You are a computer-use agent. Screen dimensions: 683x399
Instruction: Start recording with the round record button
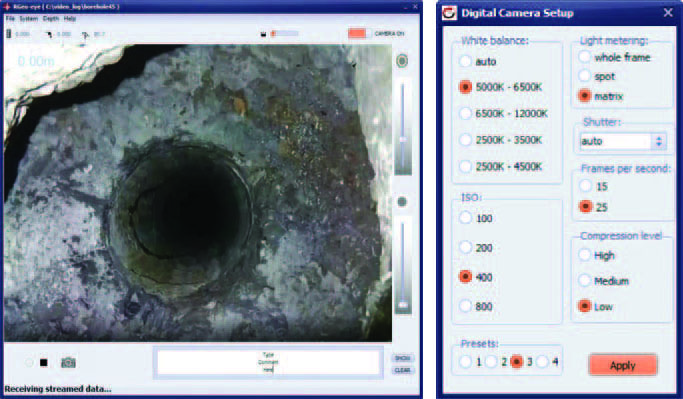coord(29,362)
